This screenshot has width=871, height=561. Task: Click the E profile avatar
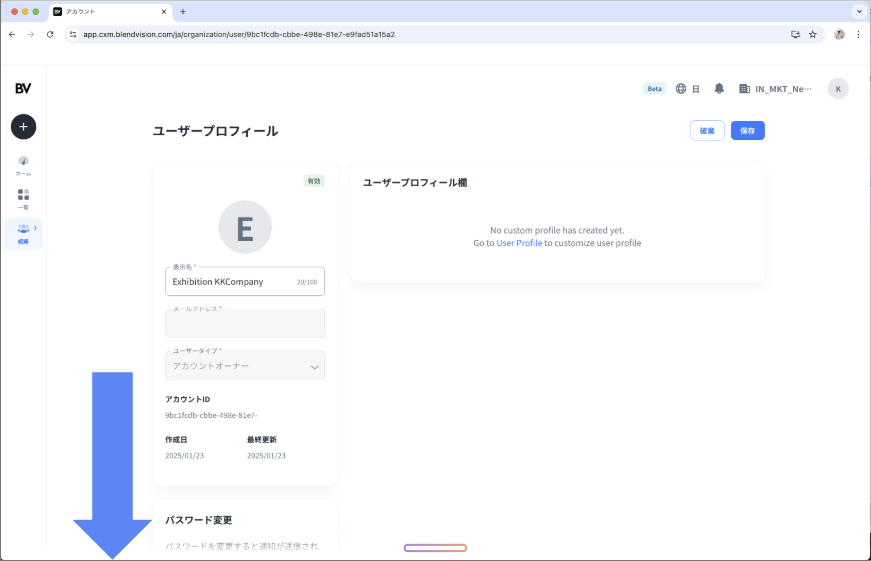(245, 227)
